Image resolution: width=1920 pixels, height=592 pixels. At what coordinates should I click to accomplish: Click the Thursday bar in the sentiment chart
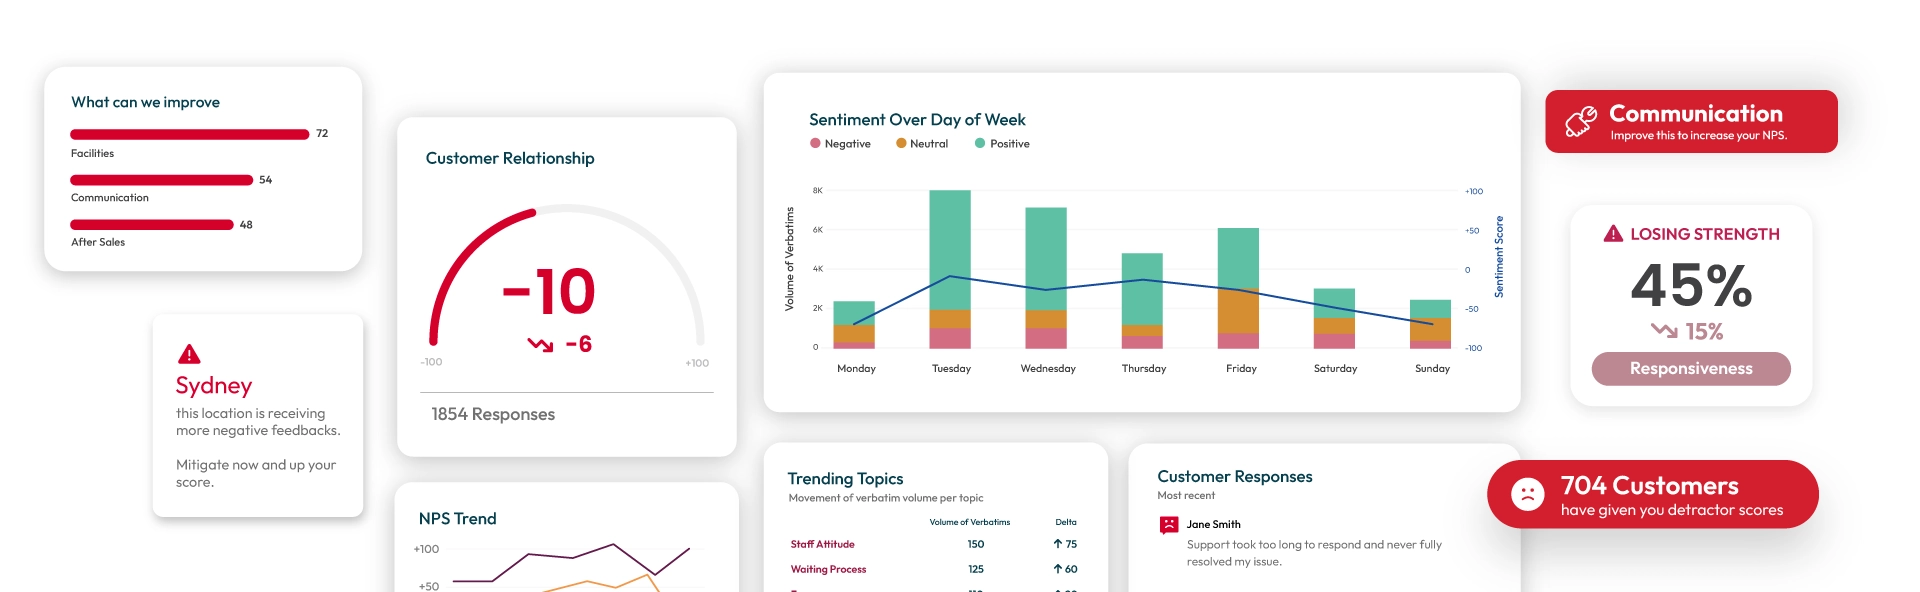point(1142,300)
